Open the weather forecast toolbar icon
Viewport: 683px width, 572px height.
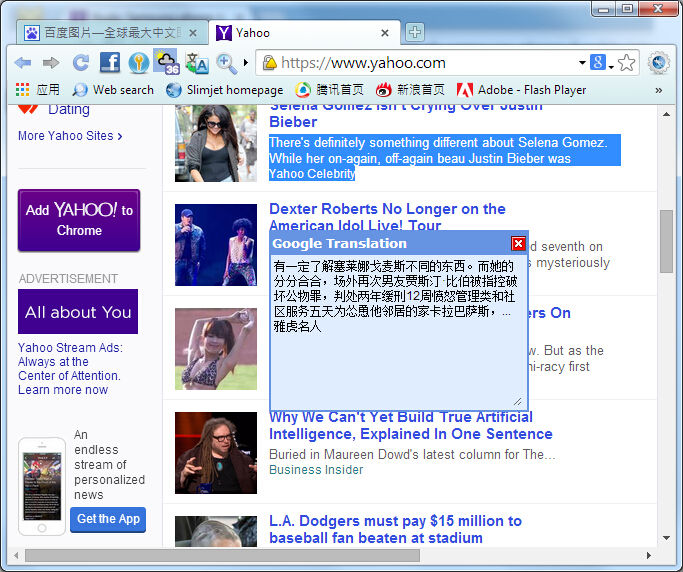coord(167,63)
